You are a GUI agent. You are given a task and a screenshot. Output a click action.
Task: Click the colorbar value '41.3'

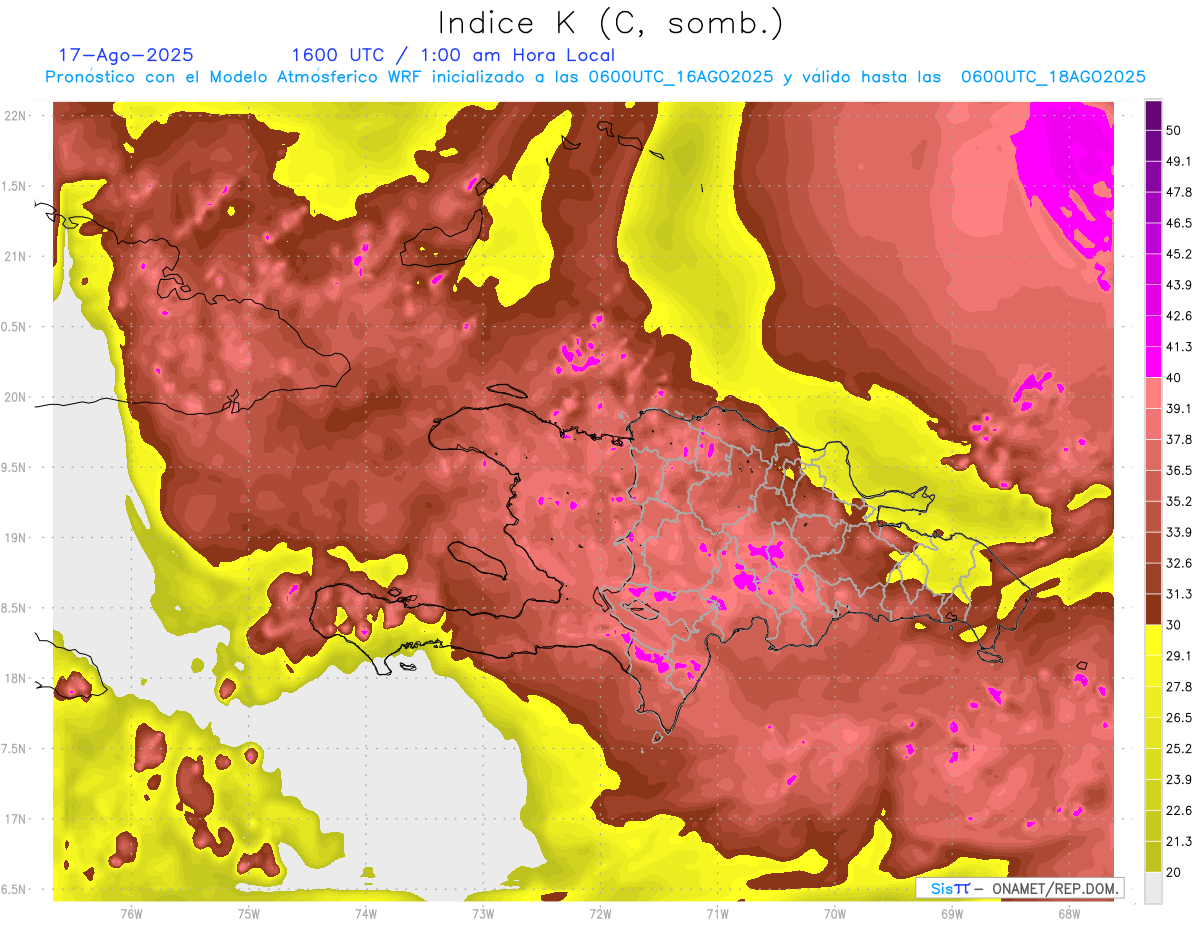click(x=1179, y=347)
